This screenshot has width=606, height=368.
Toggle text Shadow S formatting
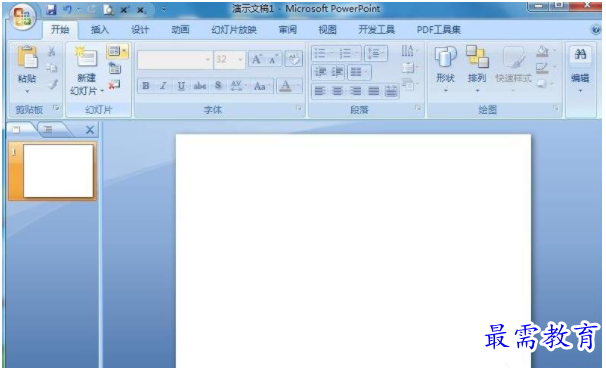pos(218,86)
